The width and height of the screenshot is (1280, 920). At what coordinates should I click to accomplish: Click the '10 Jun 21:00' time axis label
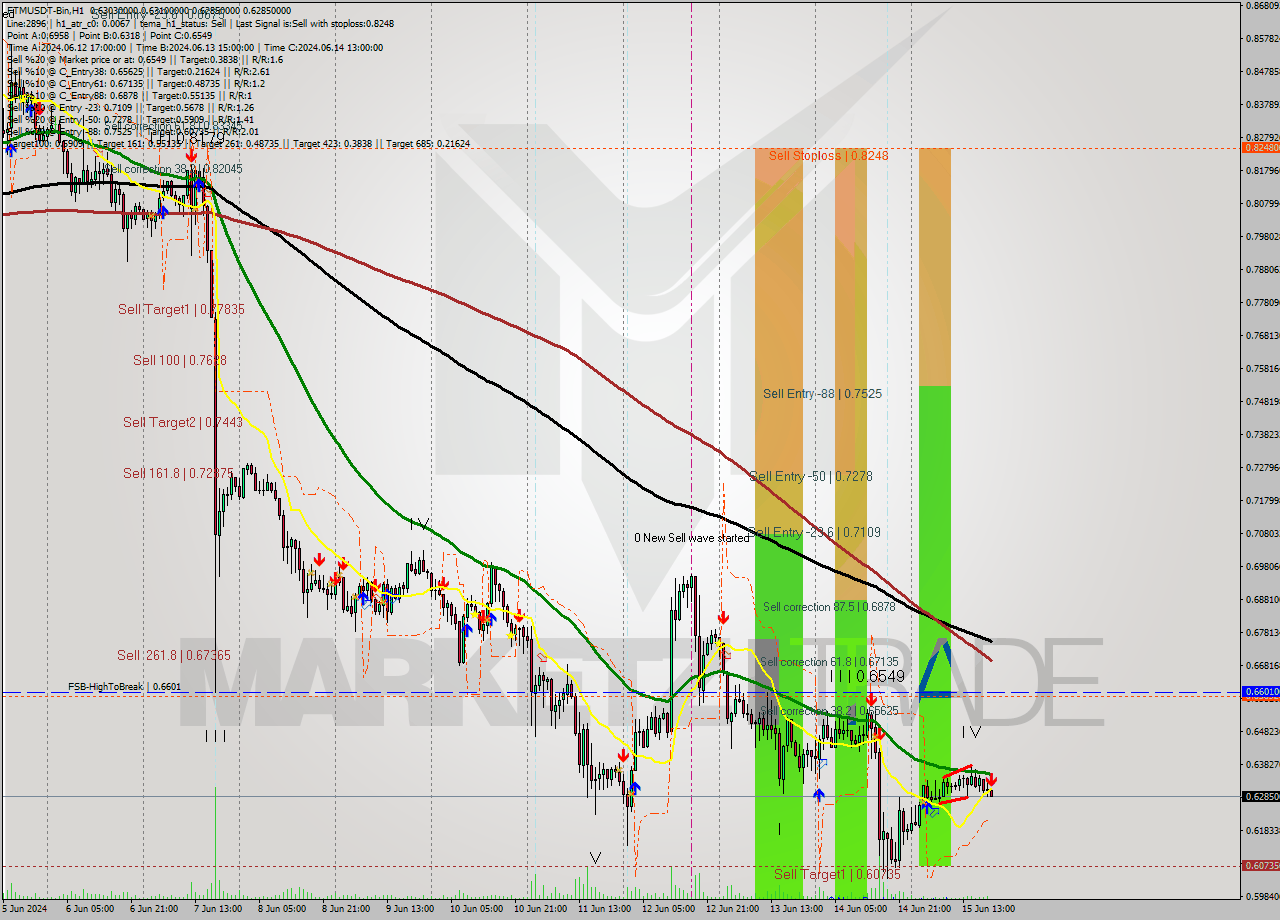point(539,909)
